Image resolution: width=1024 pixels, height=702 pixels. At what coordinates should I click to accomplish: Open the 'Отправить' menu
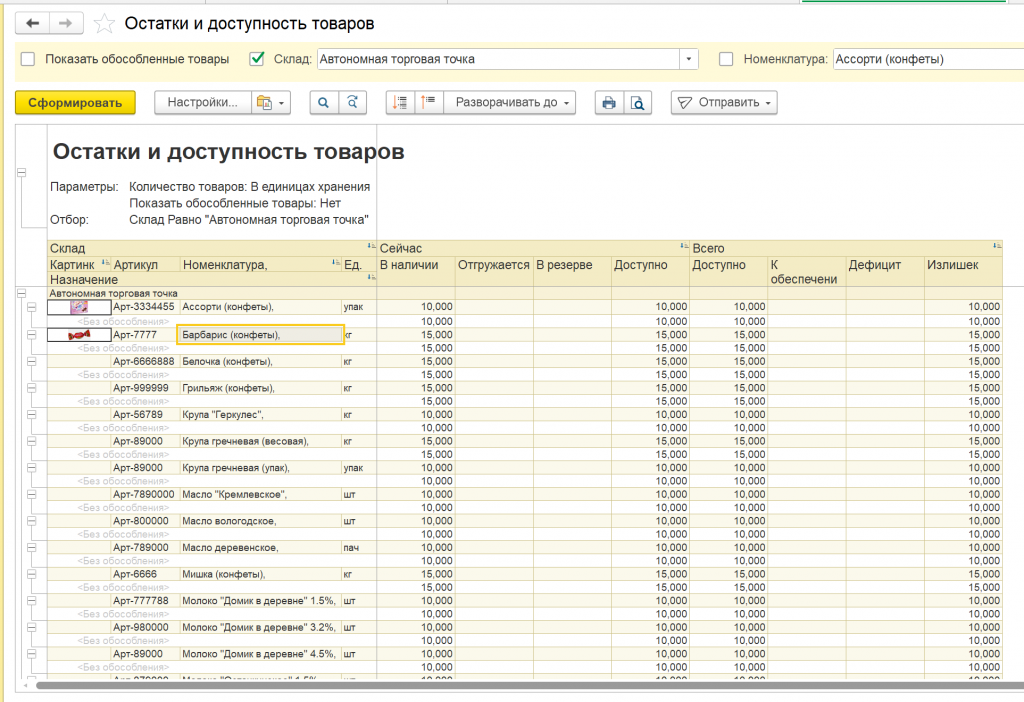(x=724, y=103)
